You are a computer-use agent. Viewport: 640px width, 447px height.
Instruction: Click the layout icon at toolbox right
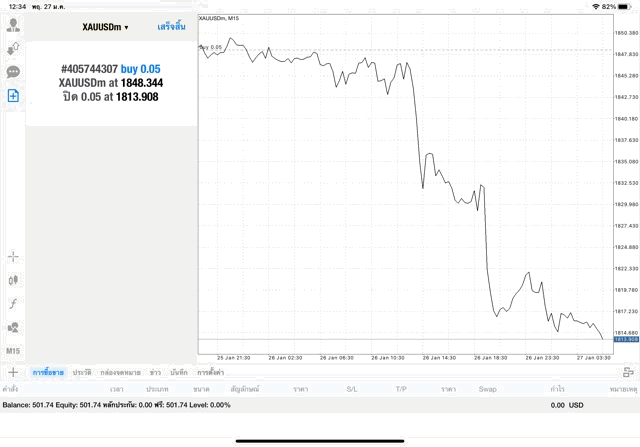coord(627,371)
